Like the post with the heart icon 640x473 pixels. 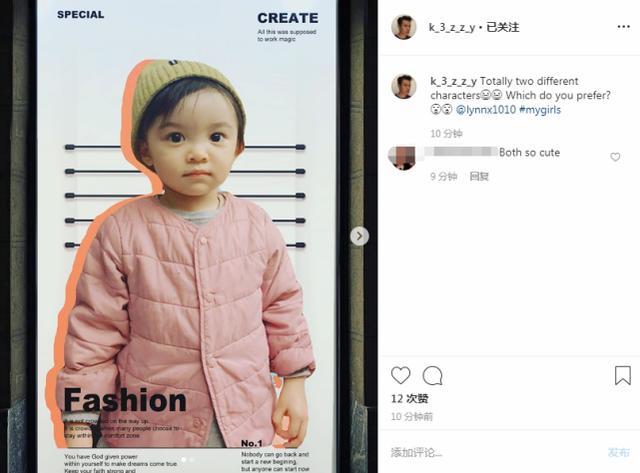click(400, 375)
